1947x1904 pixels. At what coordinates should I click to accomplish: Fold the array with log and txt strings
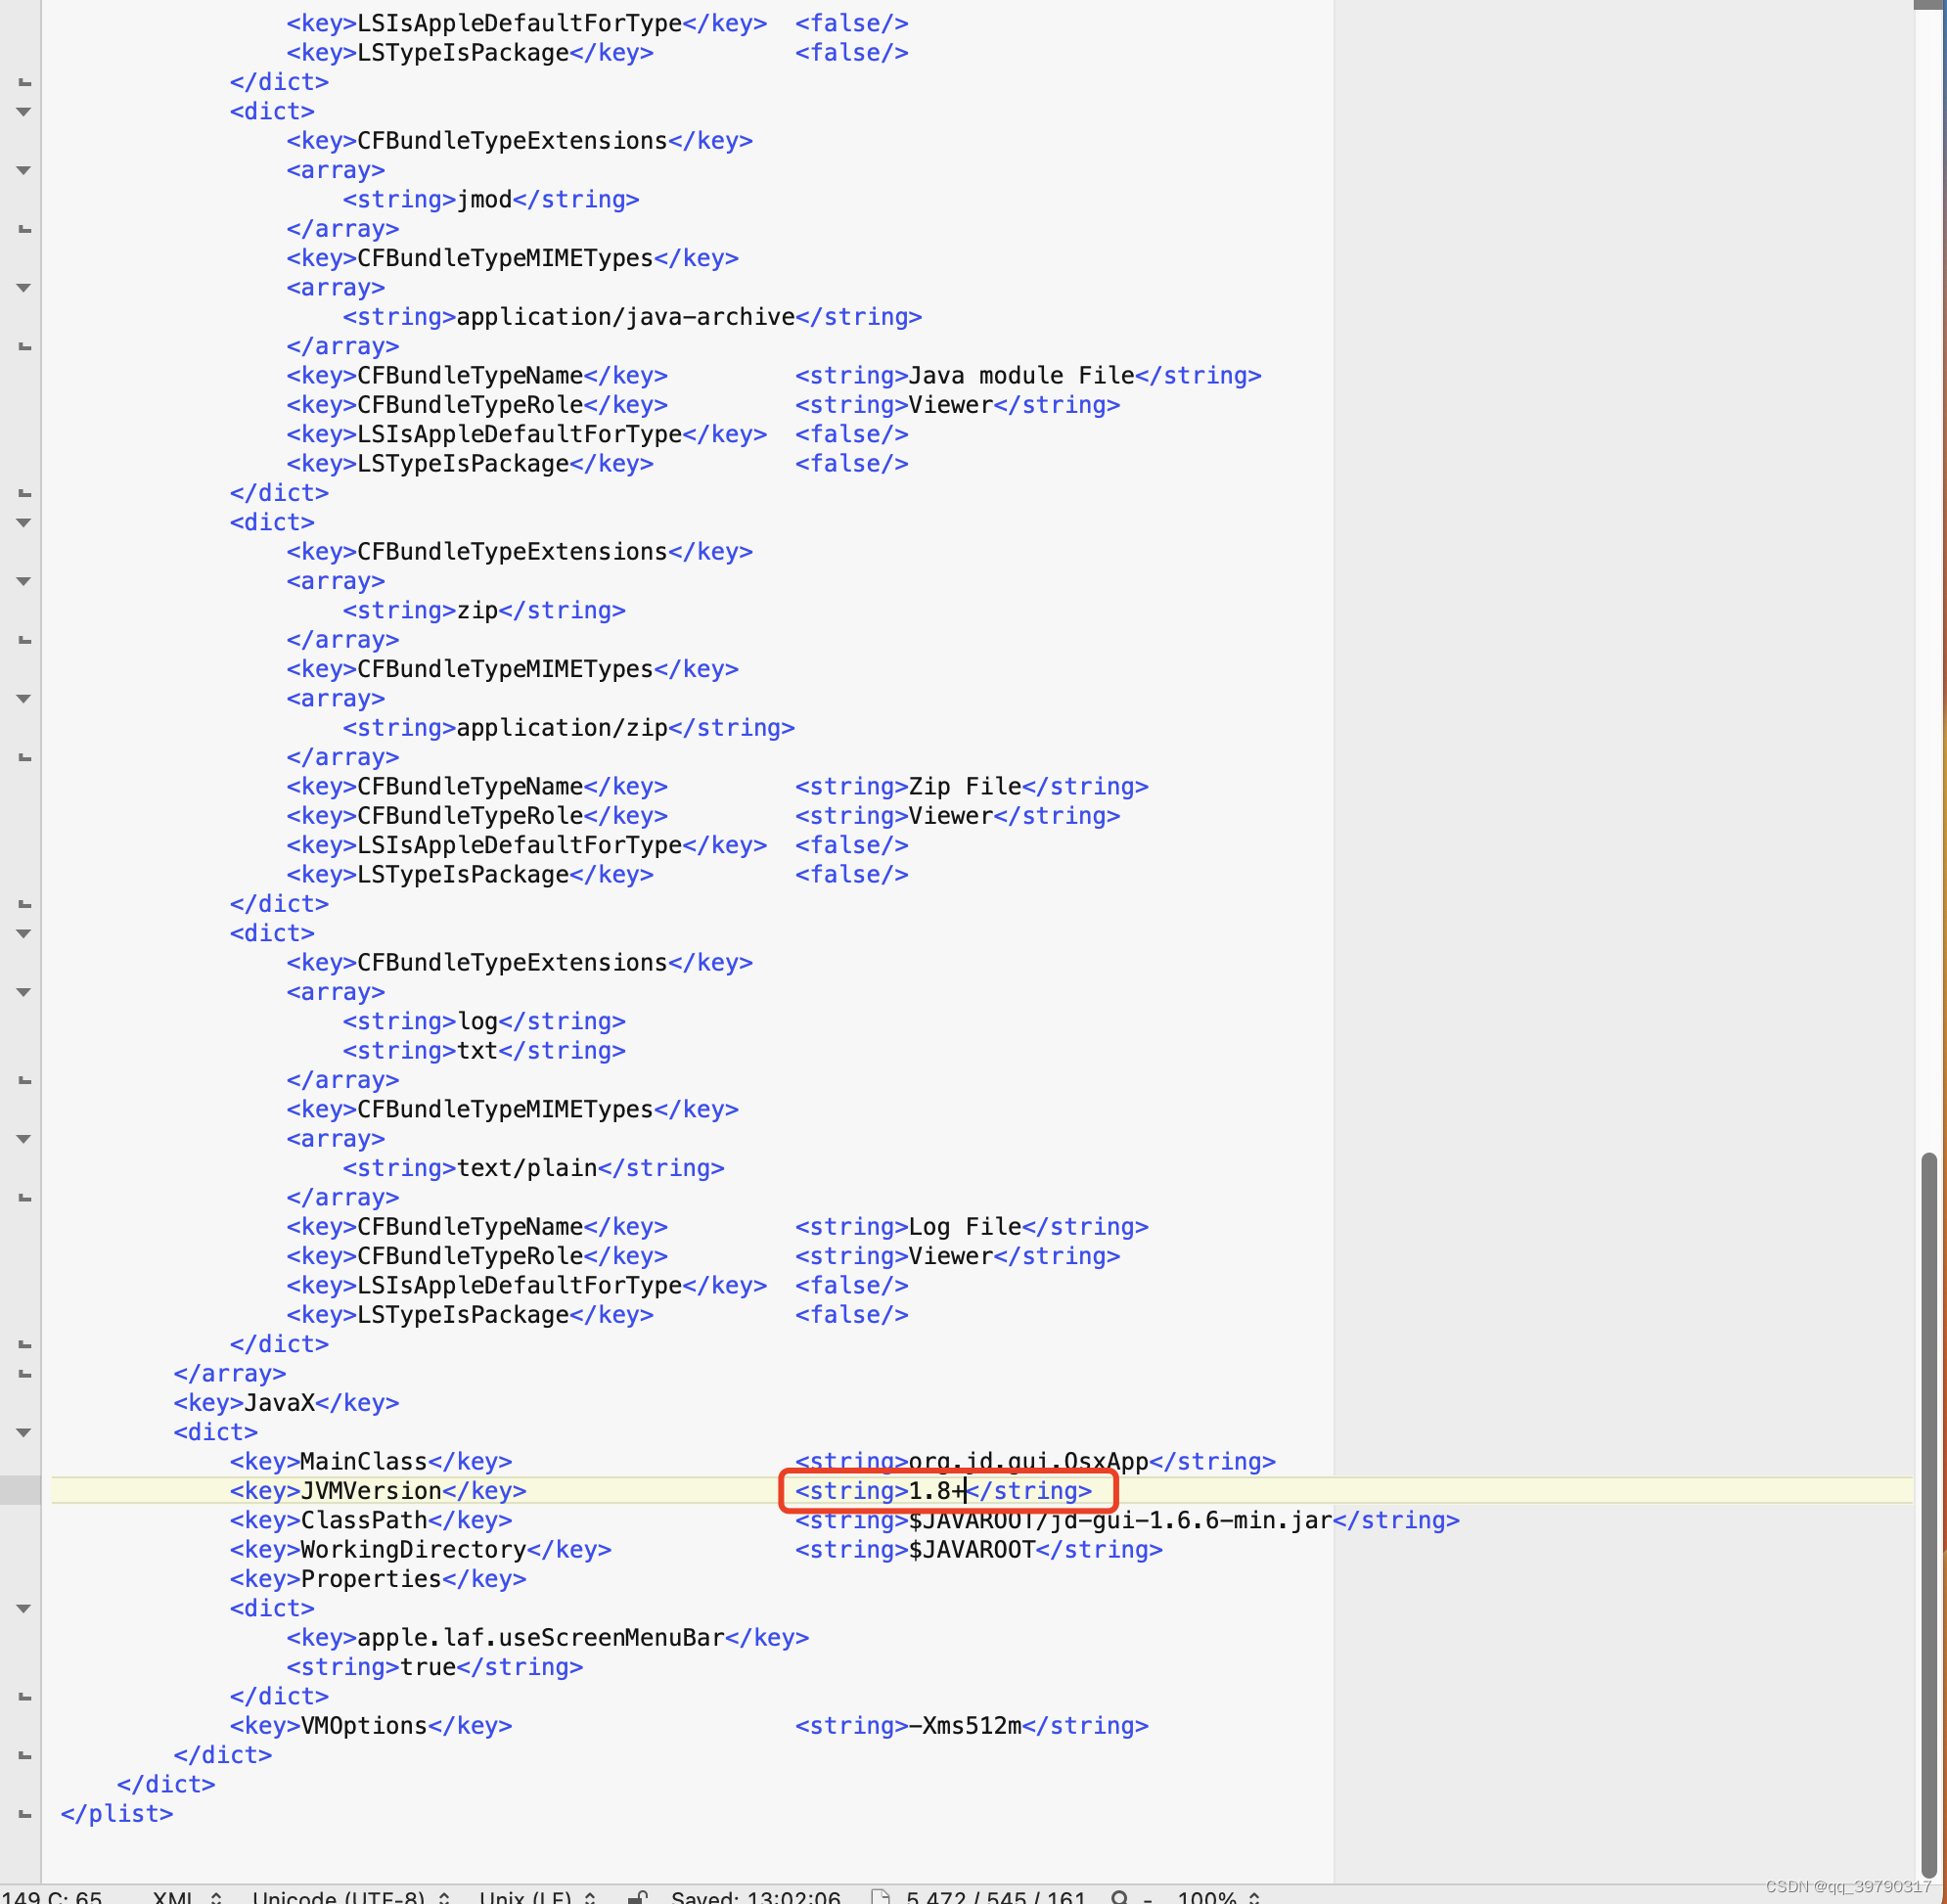[x=23, y=992]
